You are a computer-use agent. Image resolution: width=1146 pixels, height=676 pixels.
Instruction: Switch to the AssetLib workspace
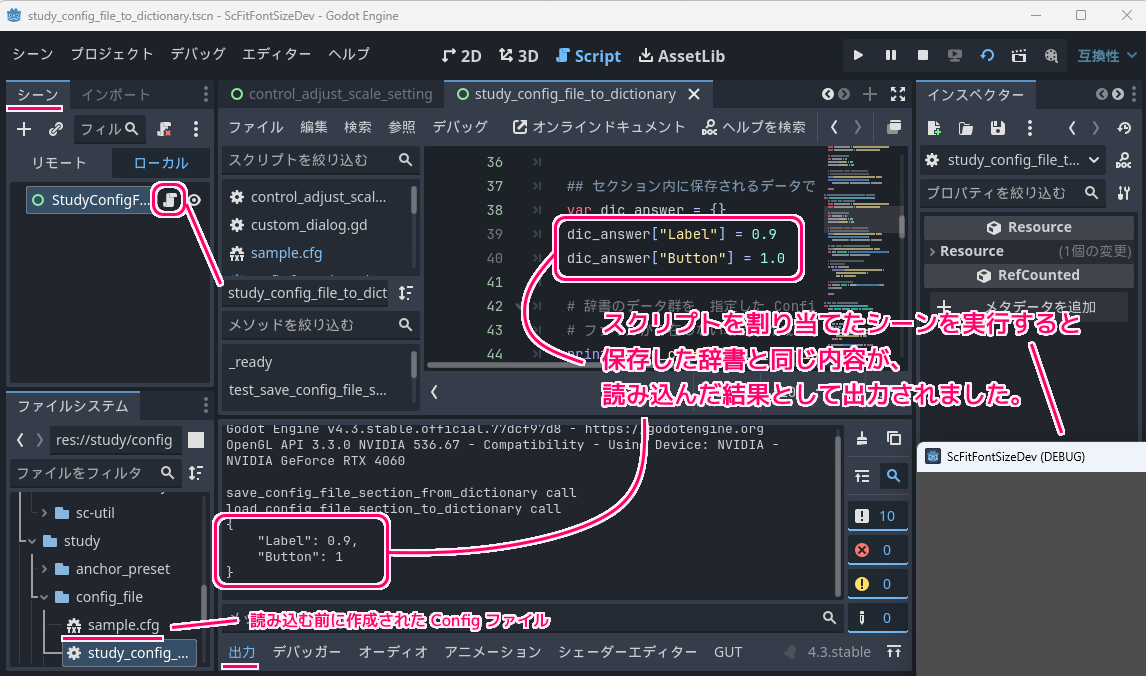pyautogui.click(x=681, y=56)
